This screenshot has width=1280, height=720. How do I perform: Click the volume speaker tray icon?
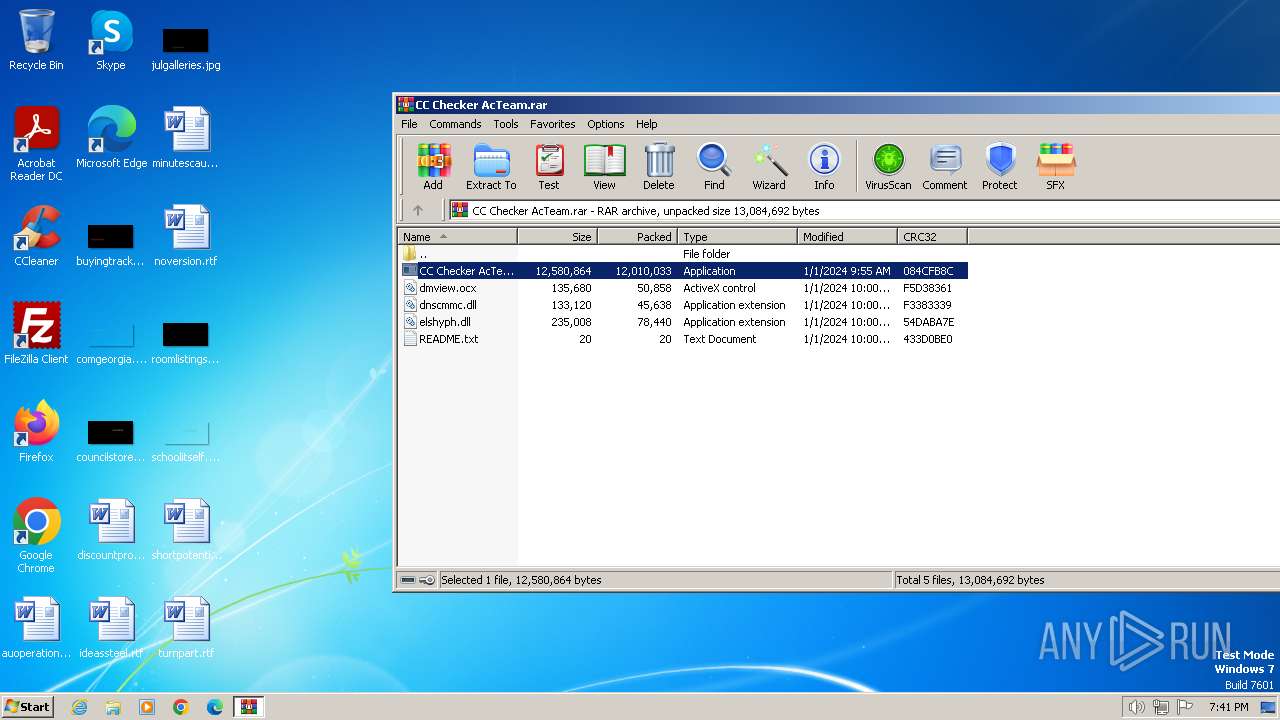(x=1136, y=707)
